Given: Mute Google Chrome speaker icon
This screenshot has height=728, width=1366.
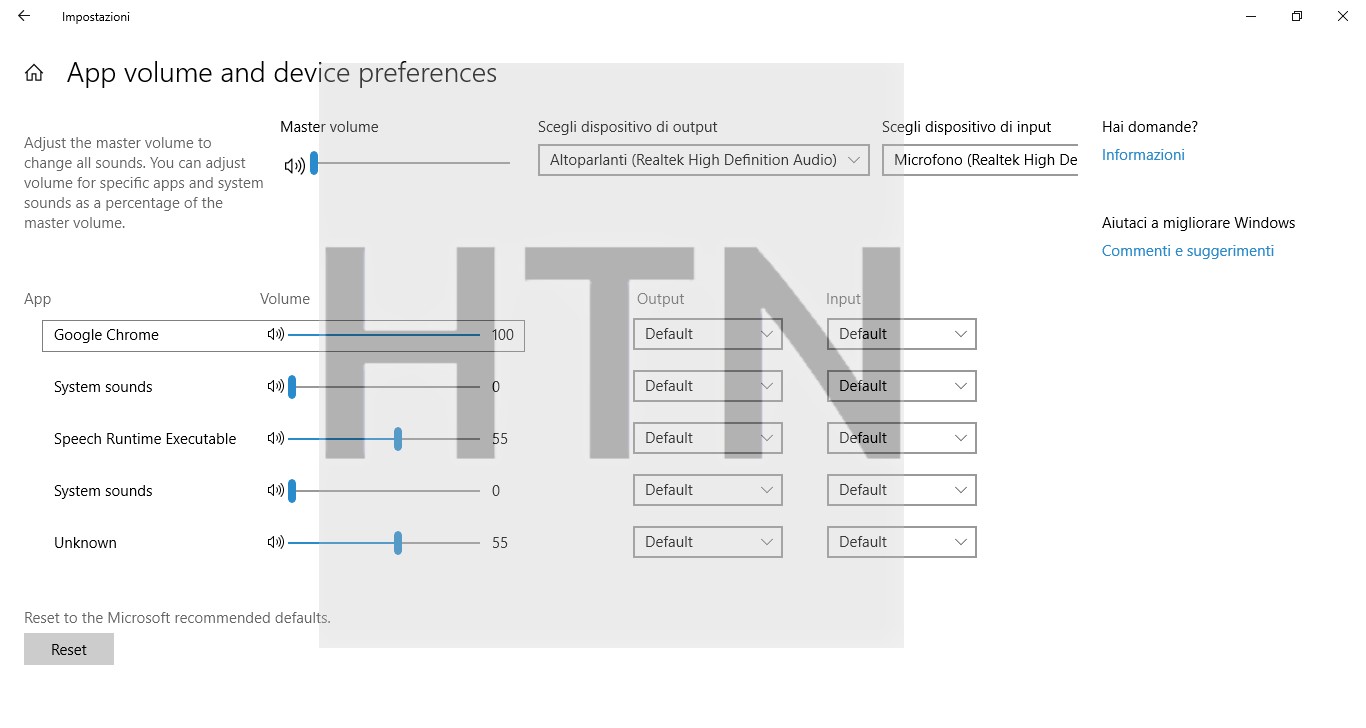Looking at the screenshot, I should coord(276,334).
